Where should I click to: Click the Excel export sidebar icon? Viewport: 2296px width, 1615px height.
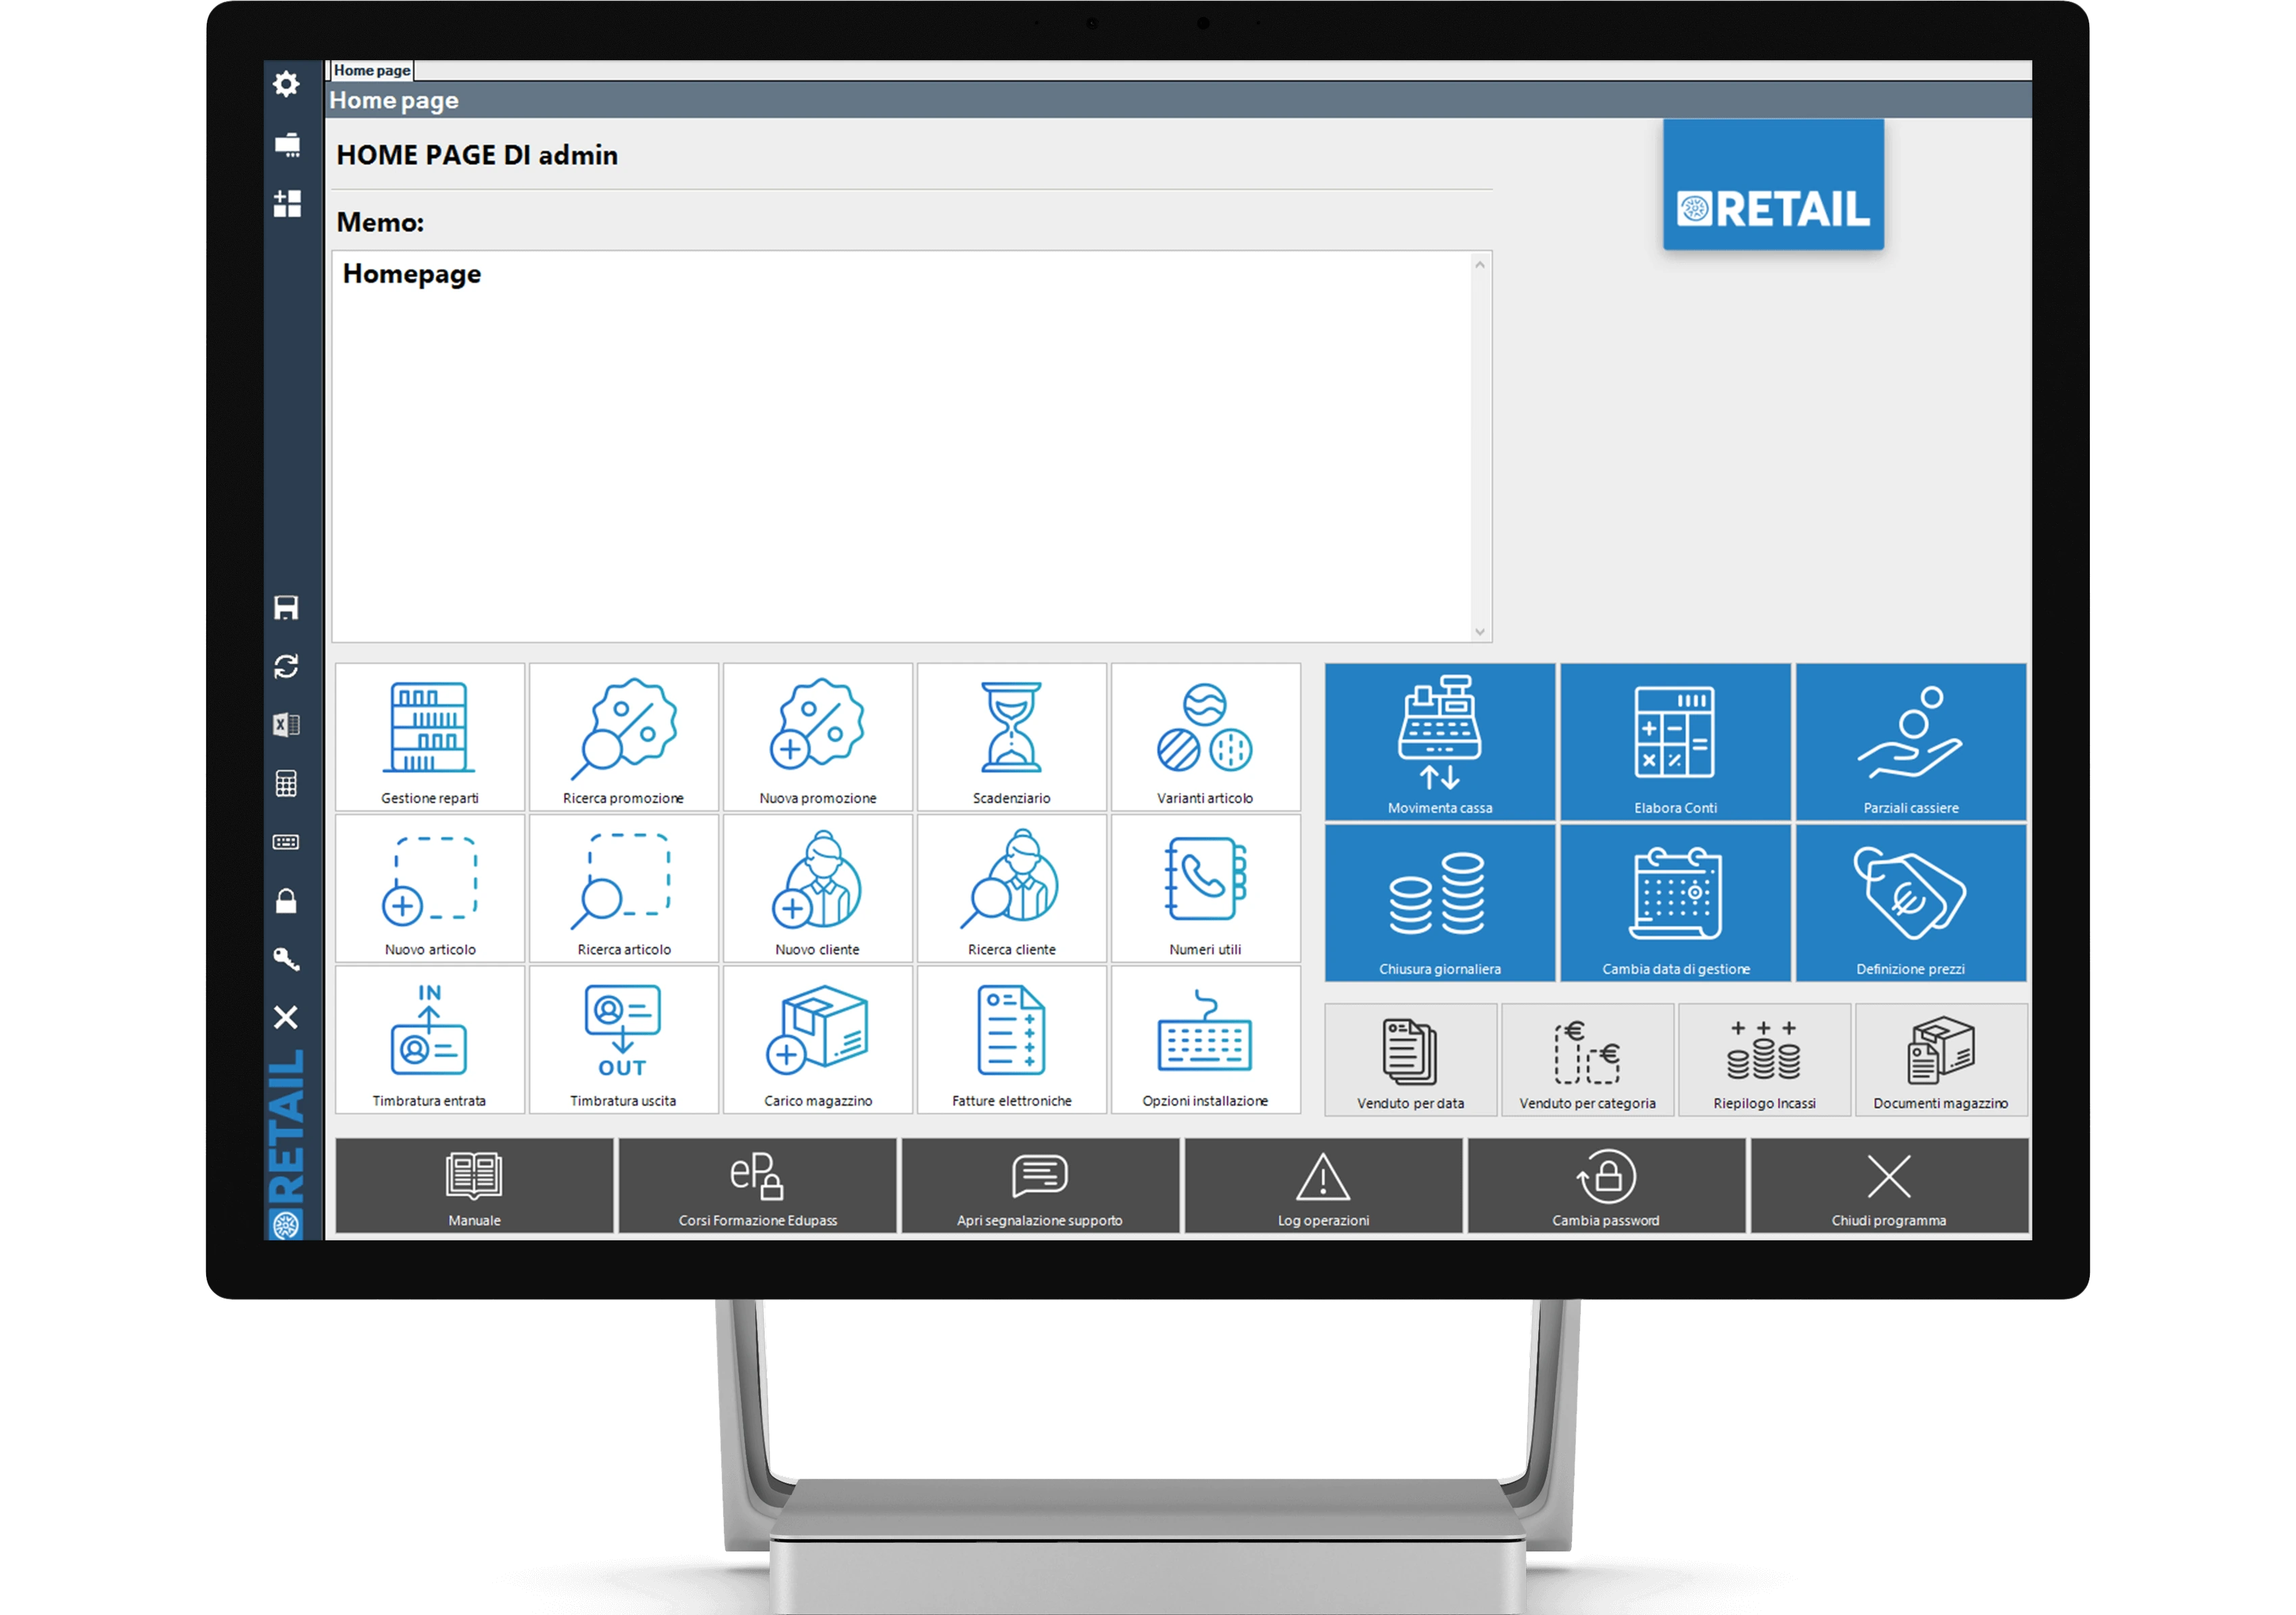pyautogui.click(x=286, y=725)
